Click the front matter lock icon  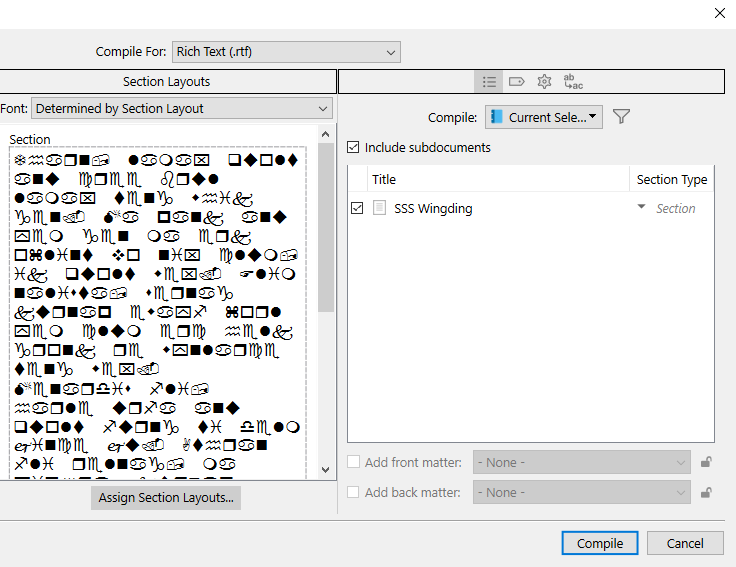706,462
